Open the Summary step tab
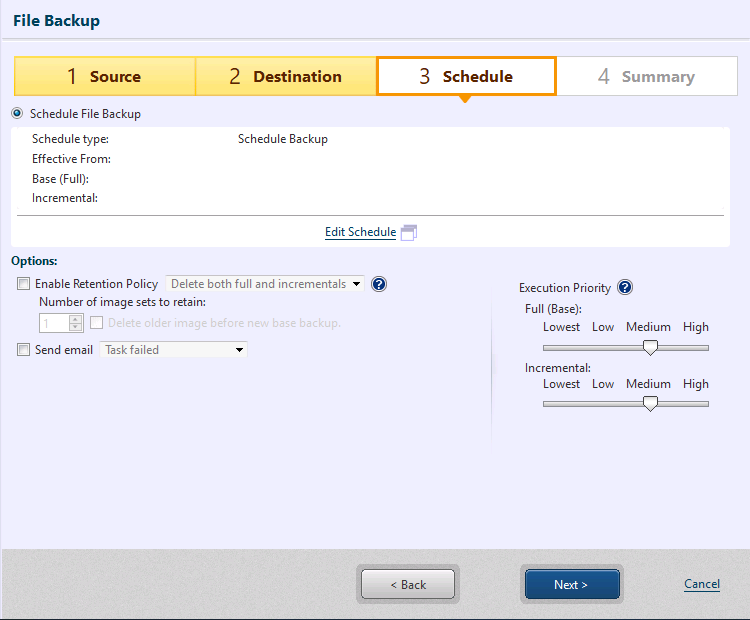The width and height of the screenshot is (750, 620). [x=646, y=76]
